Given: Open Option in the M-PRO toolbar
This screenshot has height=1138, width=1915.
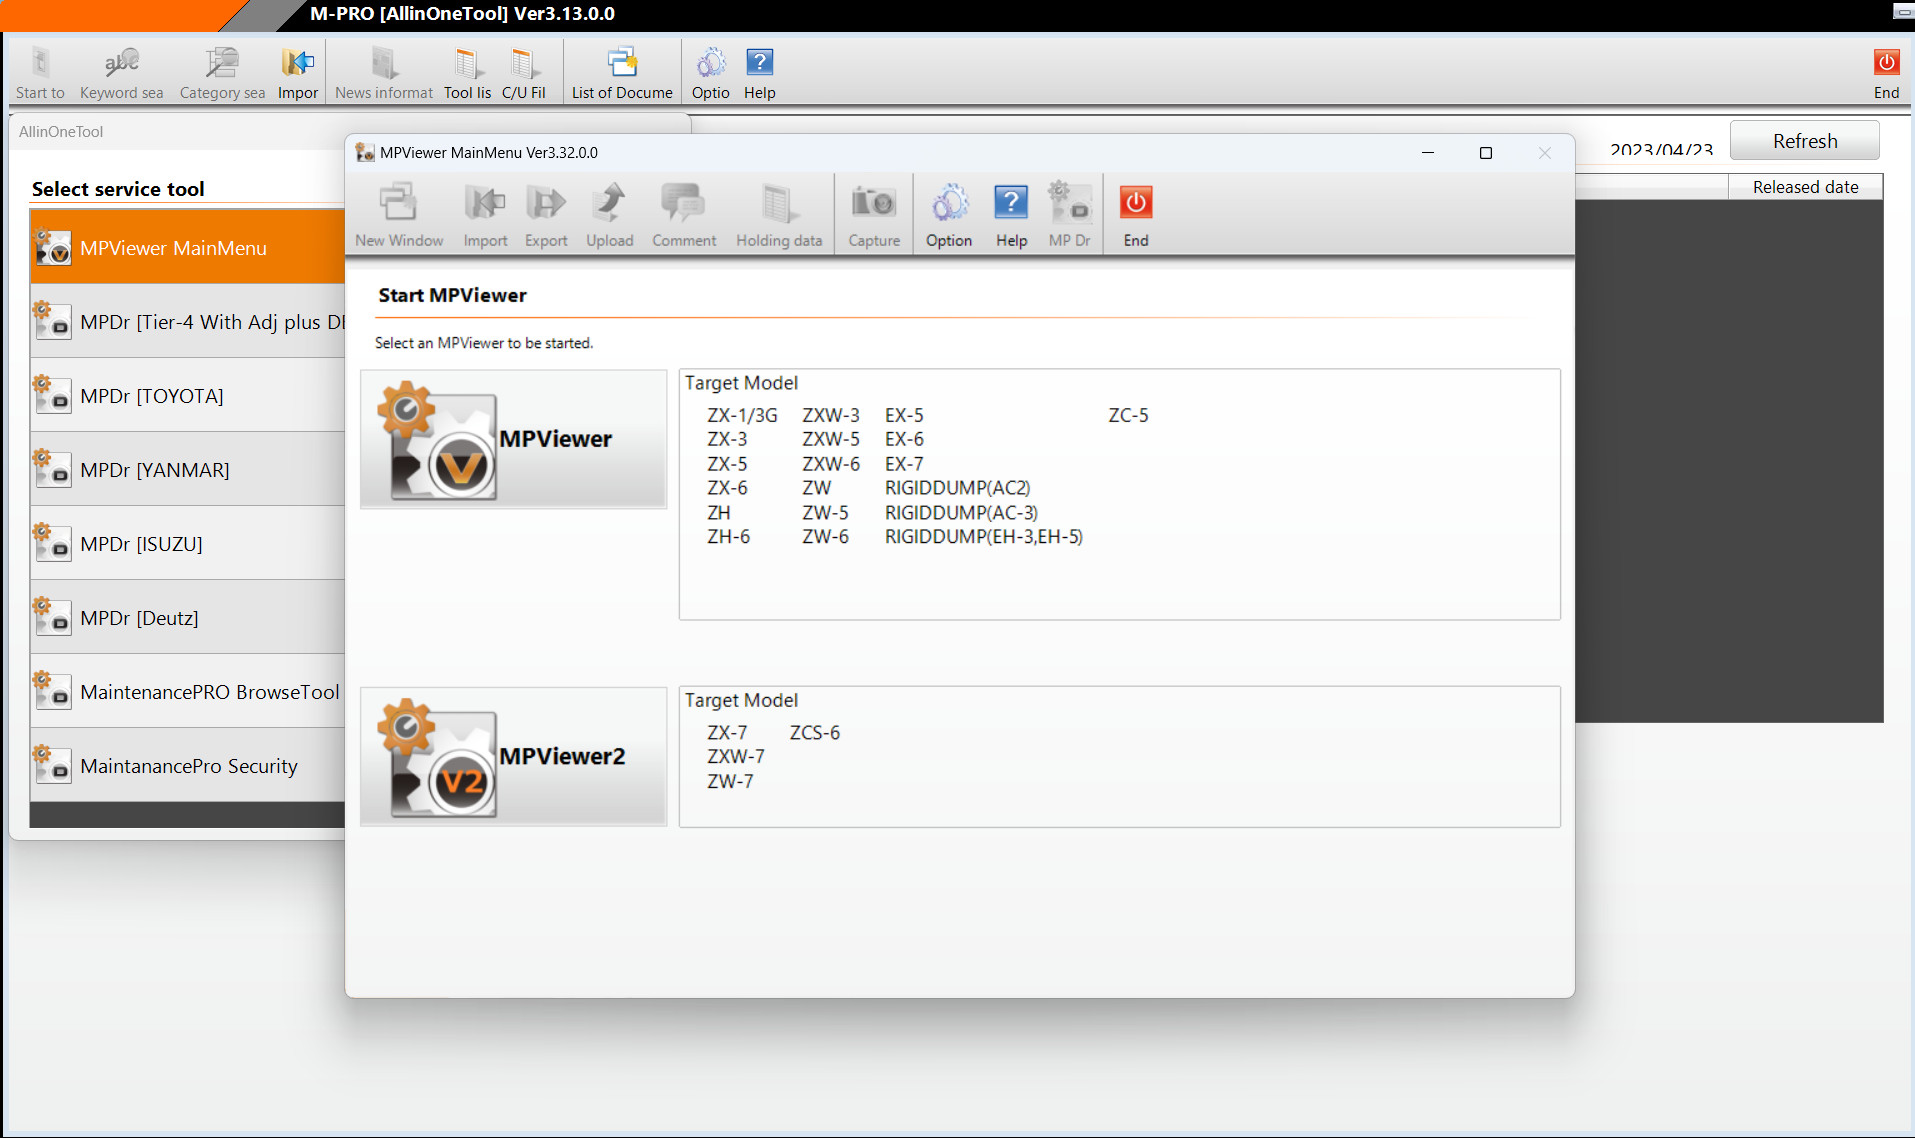Looking at the screenshot, I should coord(710,72).
